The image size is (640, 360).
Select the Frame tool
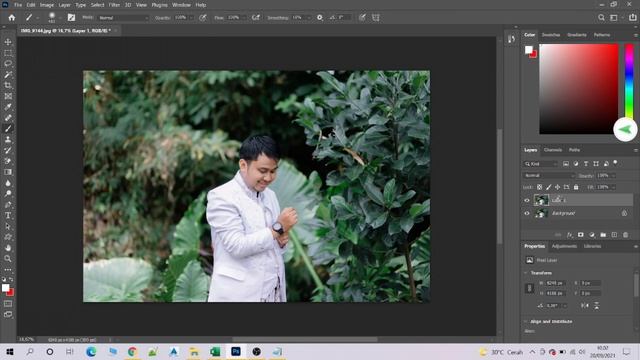8,96
